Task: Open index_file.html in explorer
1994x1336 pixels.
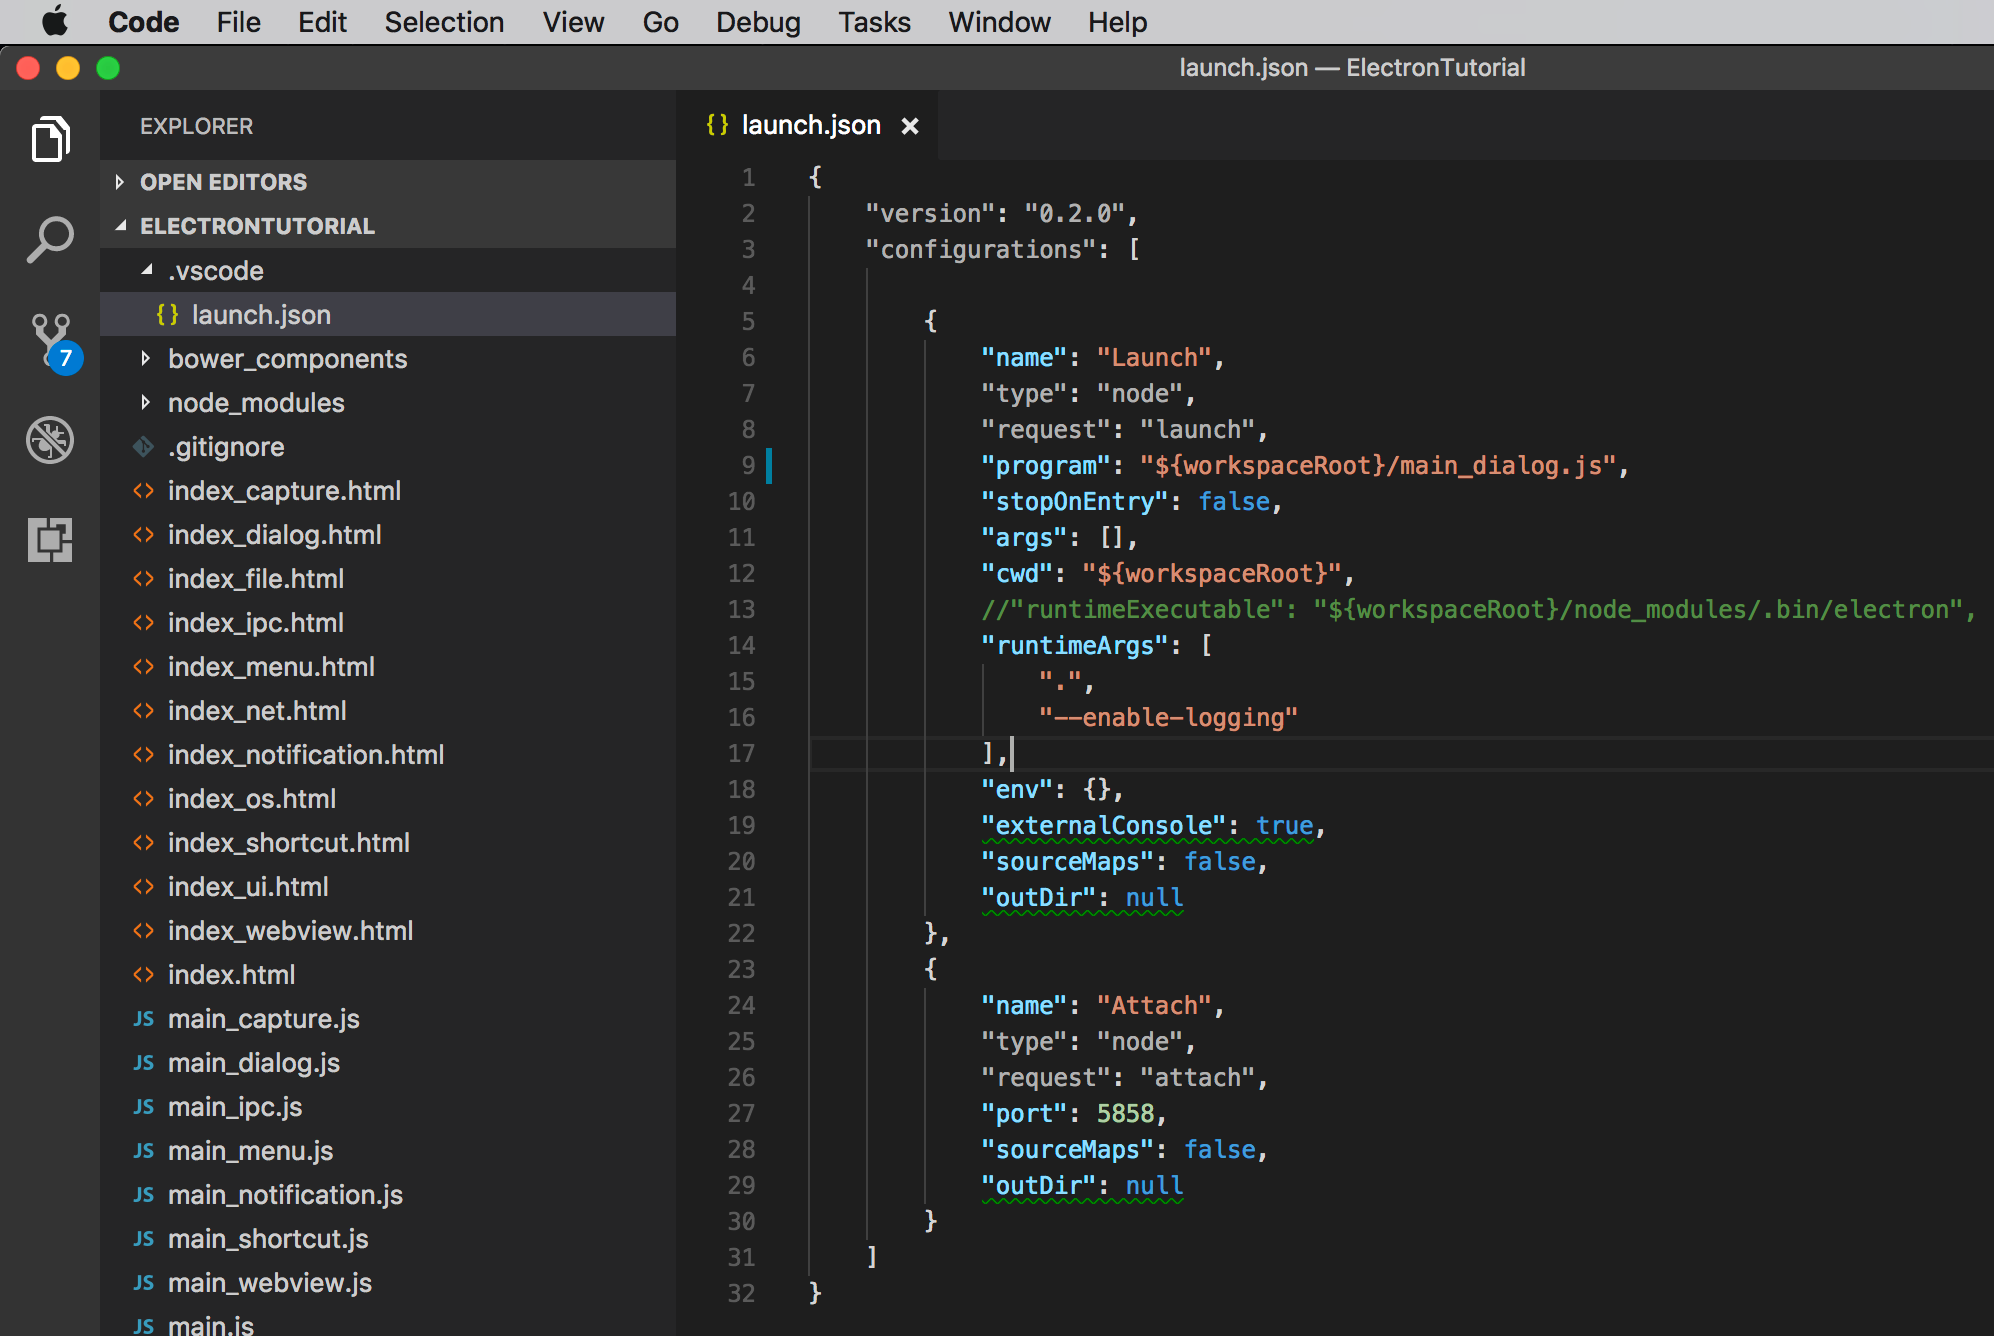Action: pos(388,579)
